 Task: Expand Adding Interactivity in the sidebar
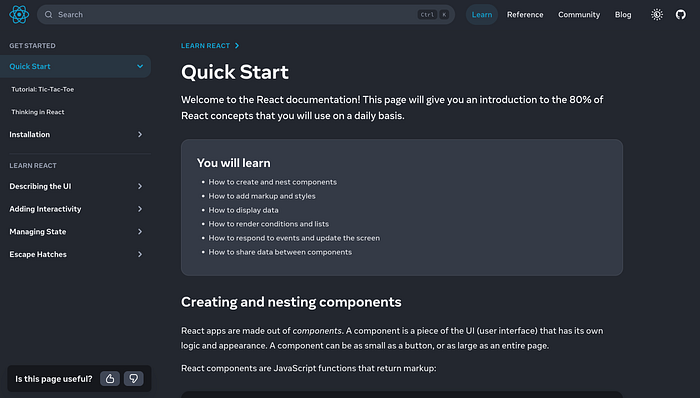[75, 209]
